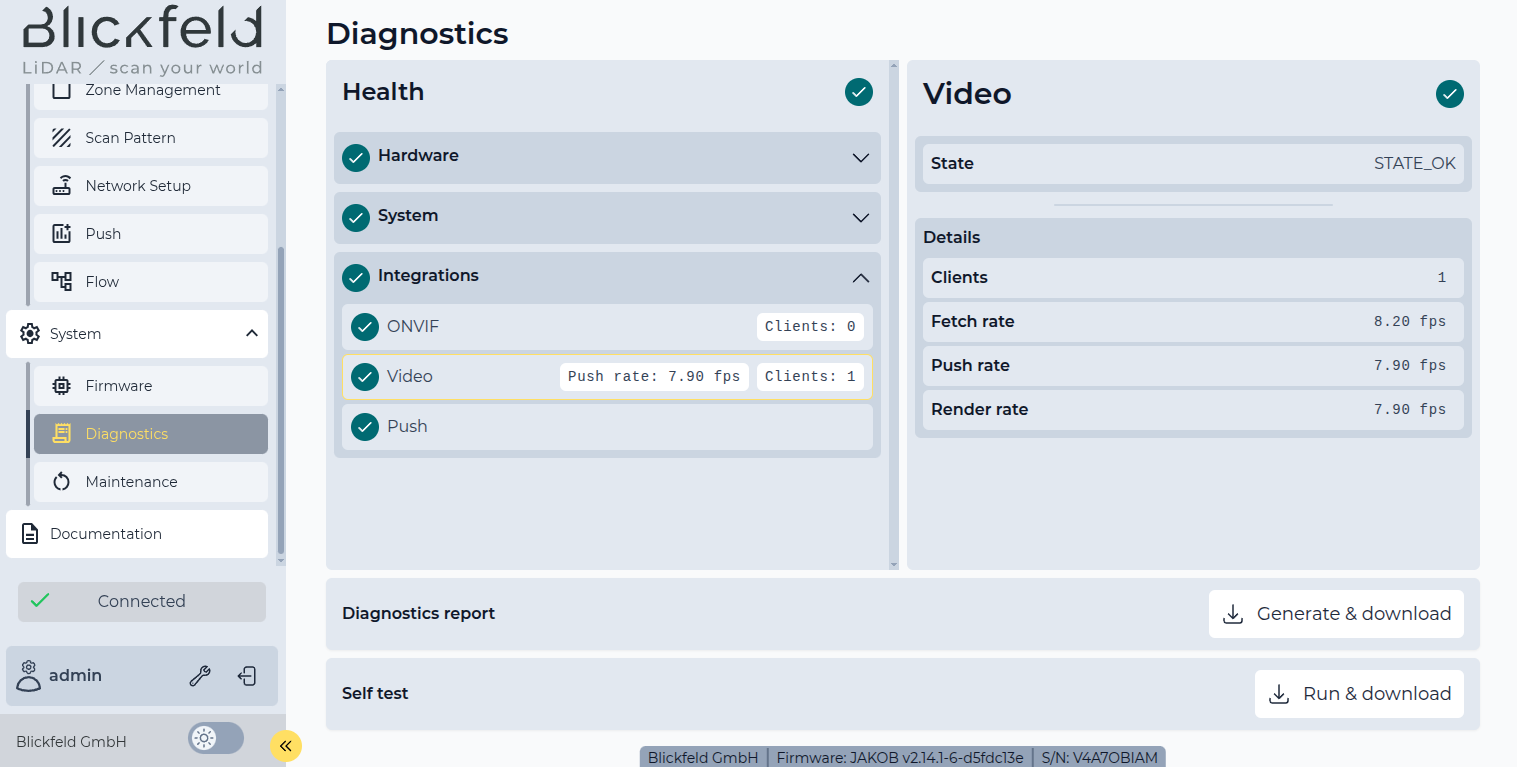Viewport: 1517px width, 767px height.
Task: Expand the System health section chevron
Action: tap(860, 218)
